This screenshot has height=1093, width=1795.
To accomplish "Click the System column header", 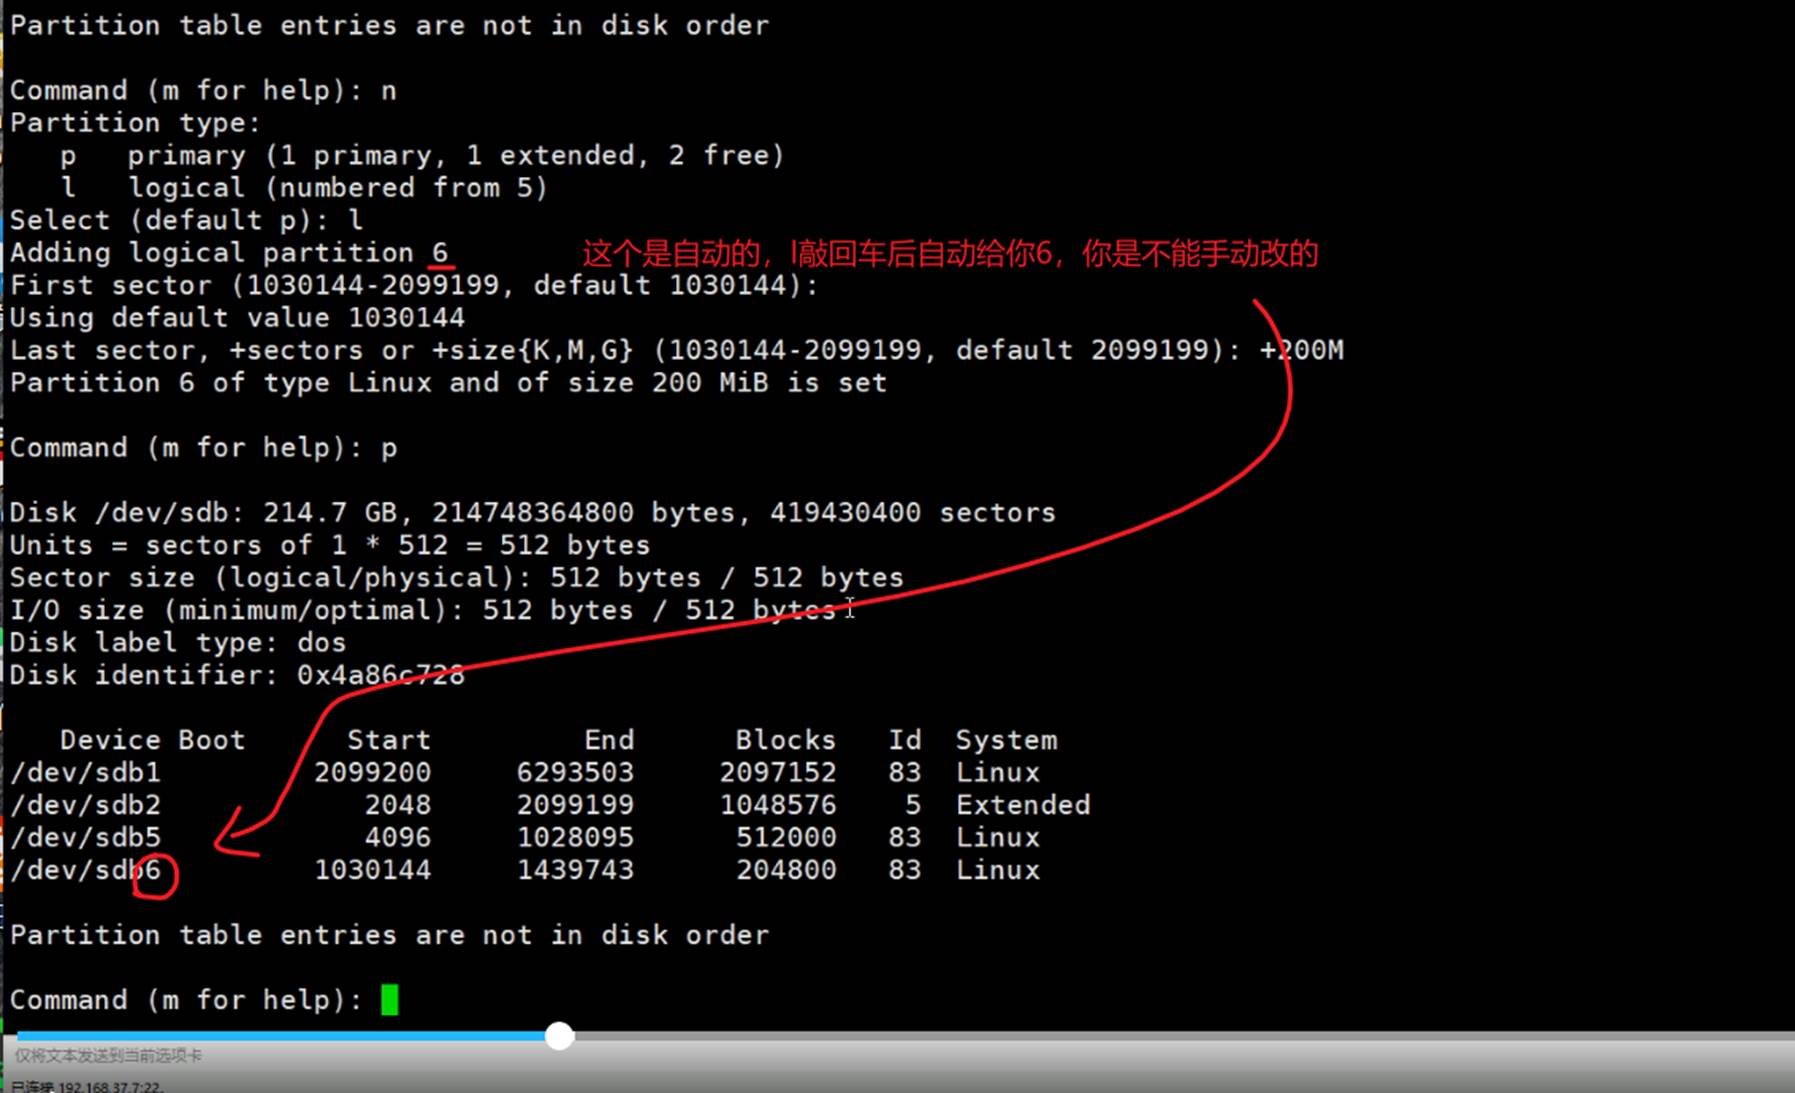I will coord(1006,740).
